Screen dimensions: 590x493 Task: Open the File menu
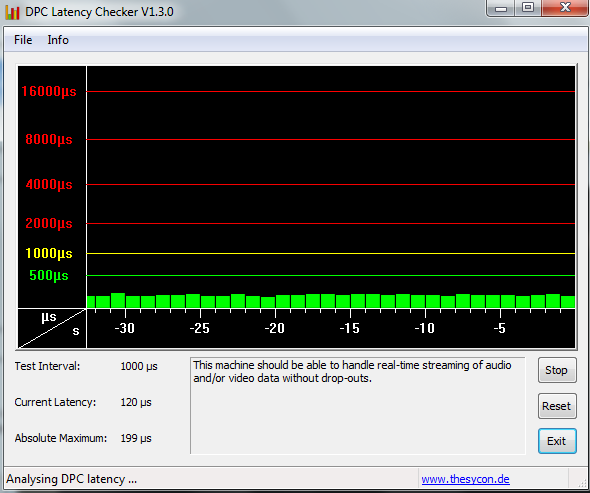(23, 40)
